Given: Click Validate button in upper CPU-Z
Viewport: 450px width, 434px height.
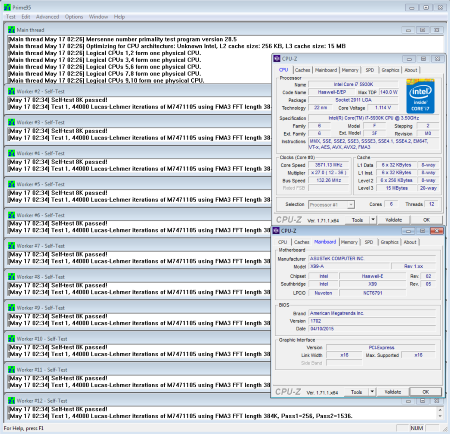Looking at the screenshot, I should tap(393, 220).
